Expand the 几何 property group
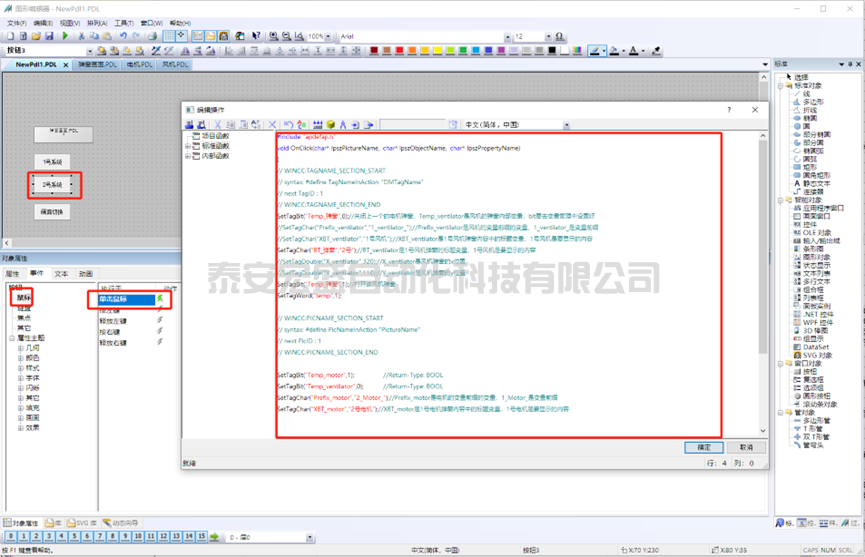This screenshot has width=865, height=557. click(x=21, y=347)
